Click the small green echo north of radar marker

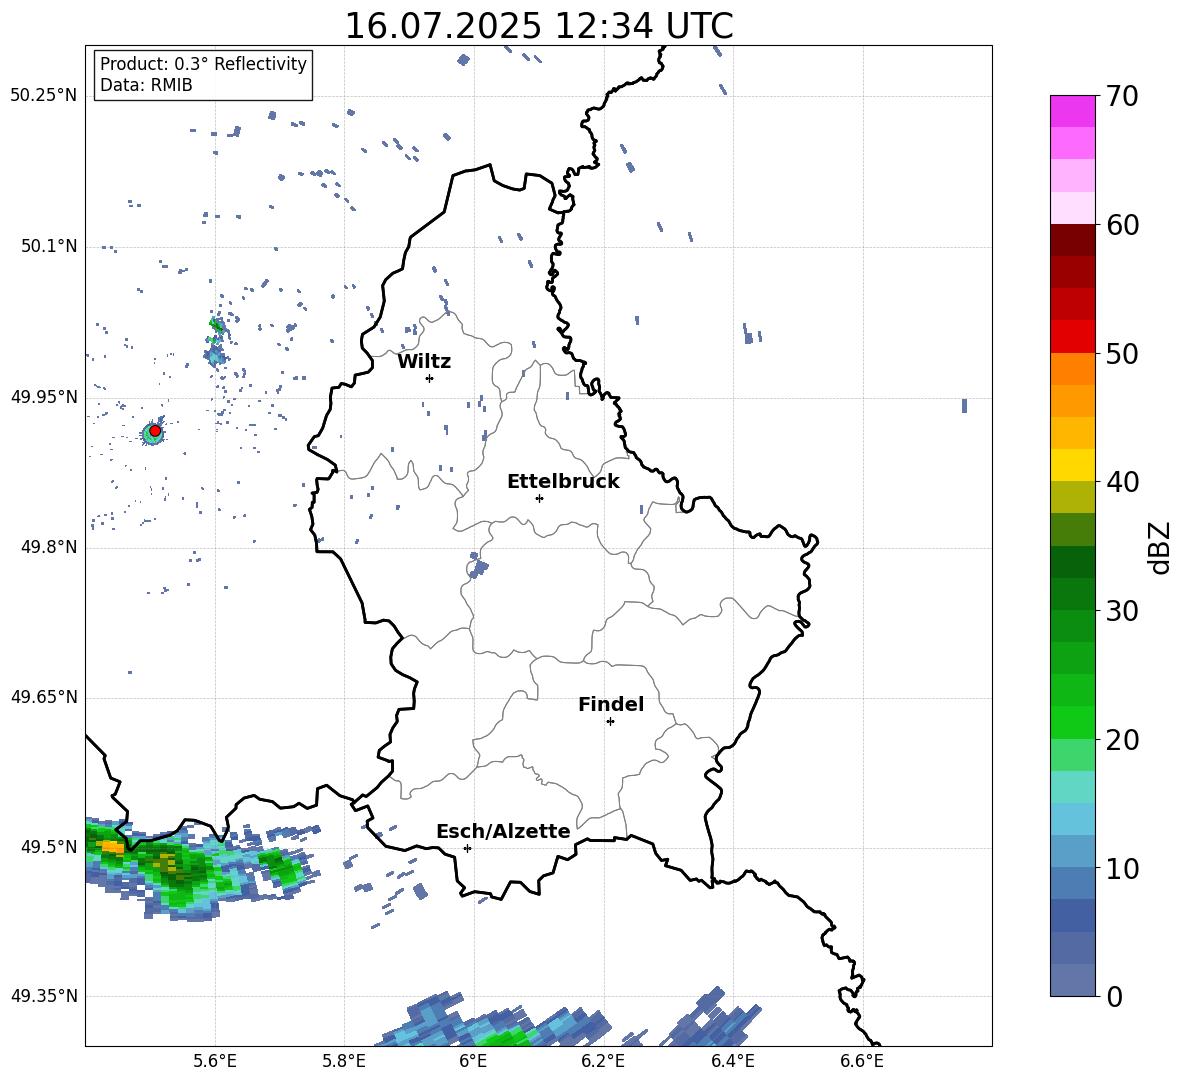[x=217, y=326]
